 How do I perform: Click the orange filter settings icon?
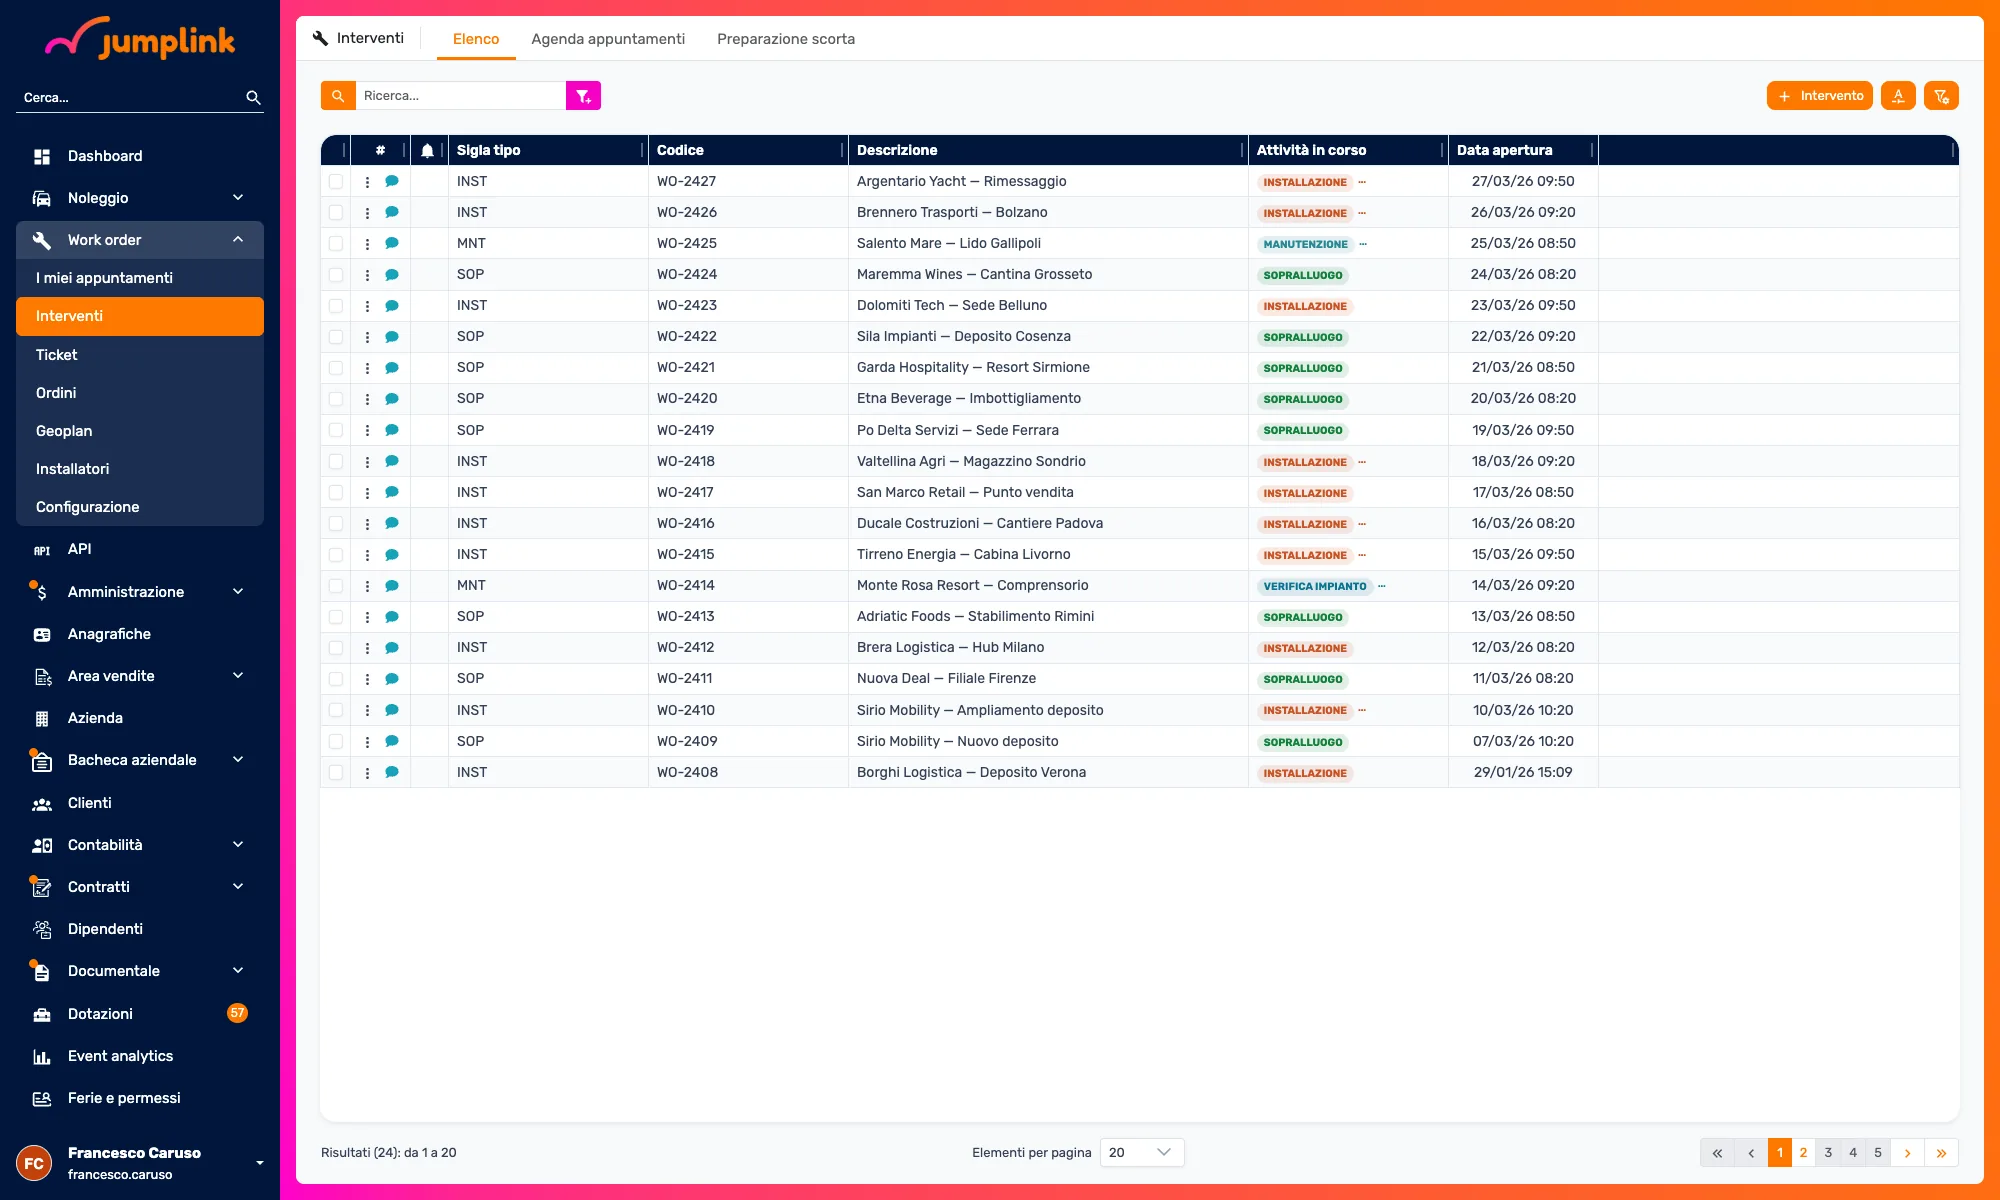click(x=1941, y=96)
